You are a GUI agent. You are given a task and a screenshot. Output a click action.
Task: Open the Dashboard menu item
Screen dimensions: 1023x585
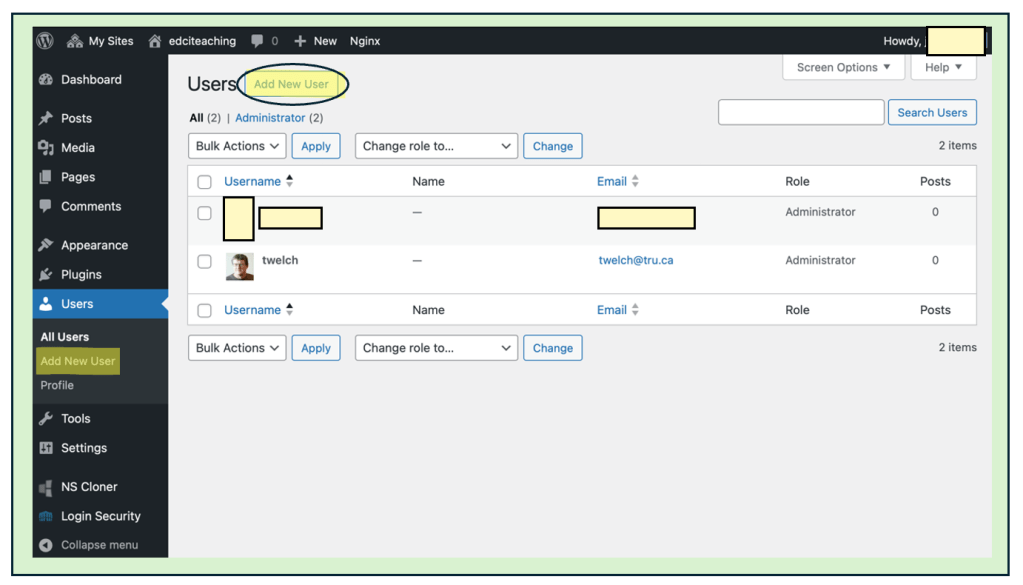point(91,80)
